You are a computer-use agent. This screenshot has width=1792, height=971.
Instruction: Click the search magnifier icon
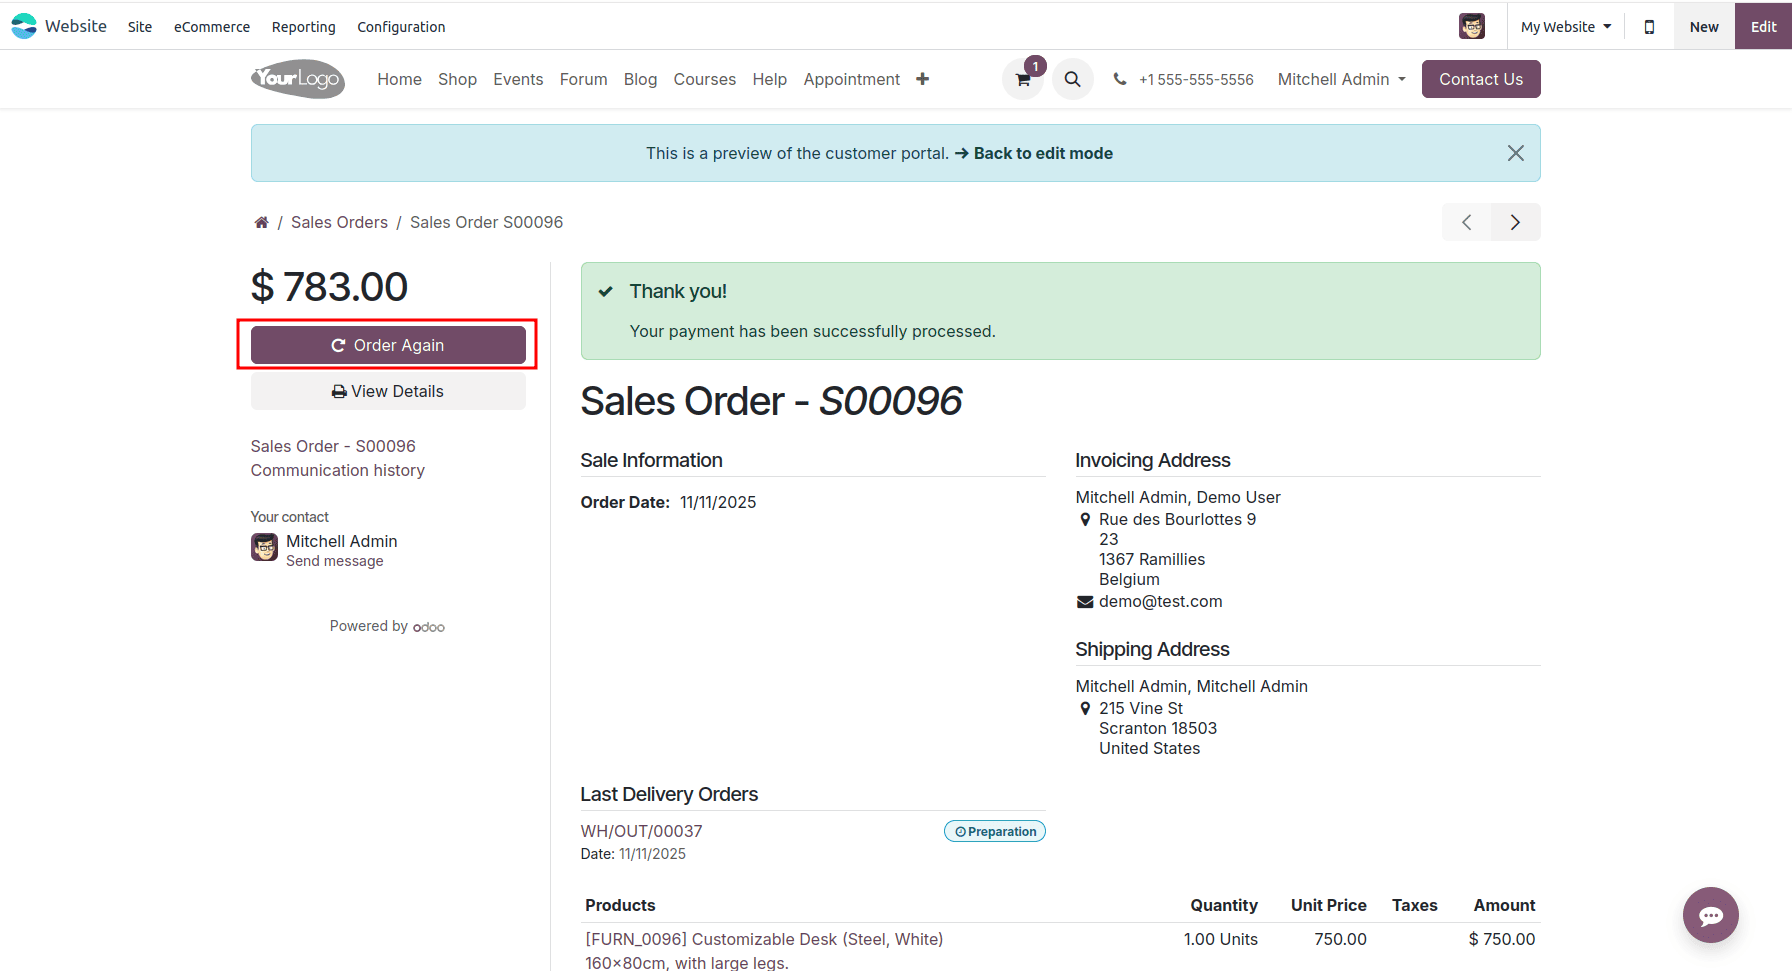point(1072,79)
